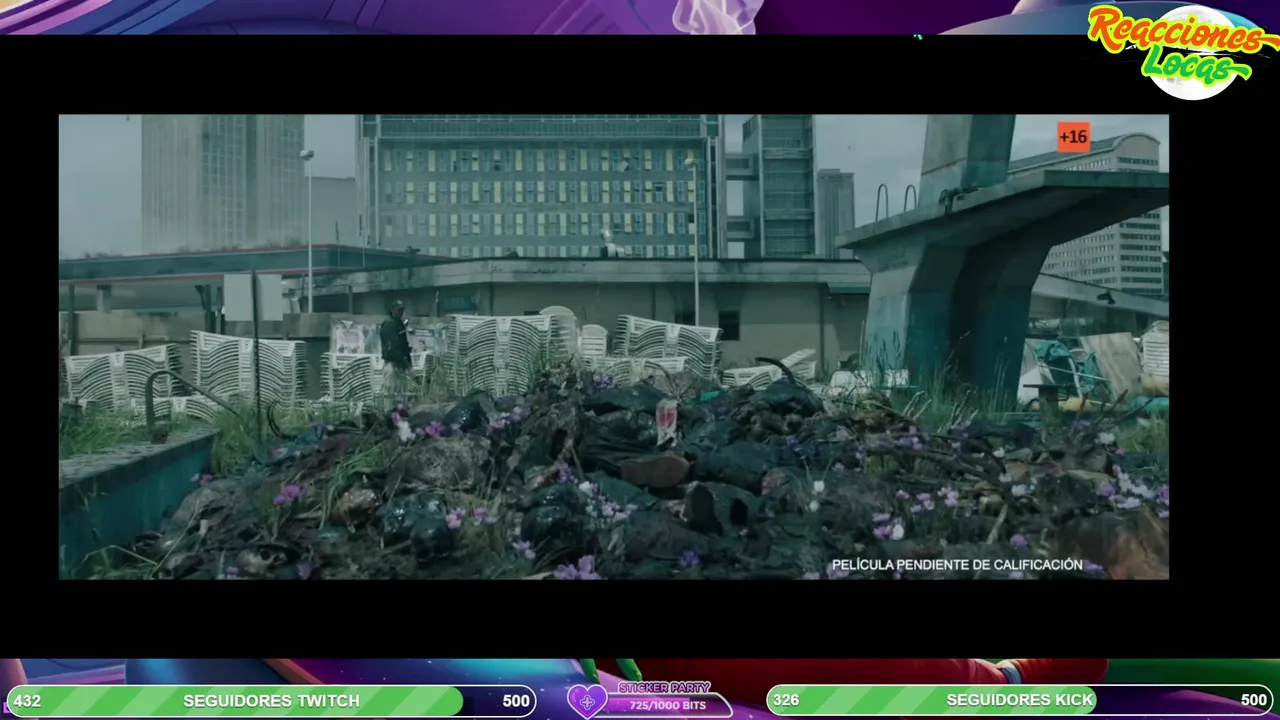
Task: Click the "STICKER PARTY" title text
Action: pyautogui.click(x=664, y=688)
